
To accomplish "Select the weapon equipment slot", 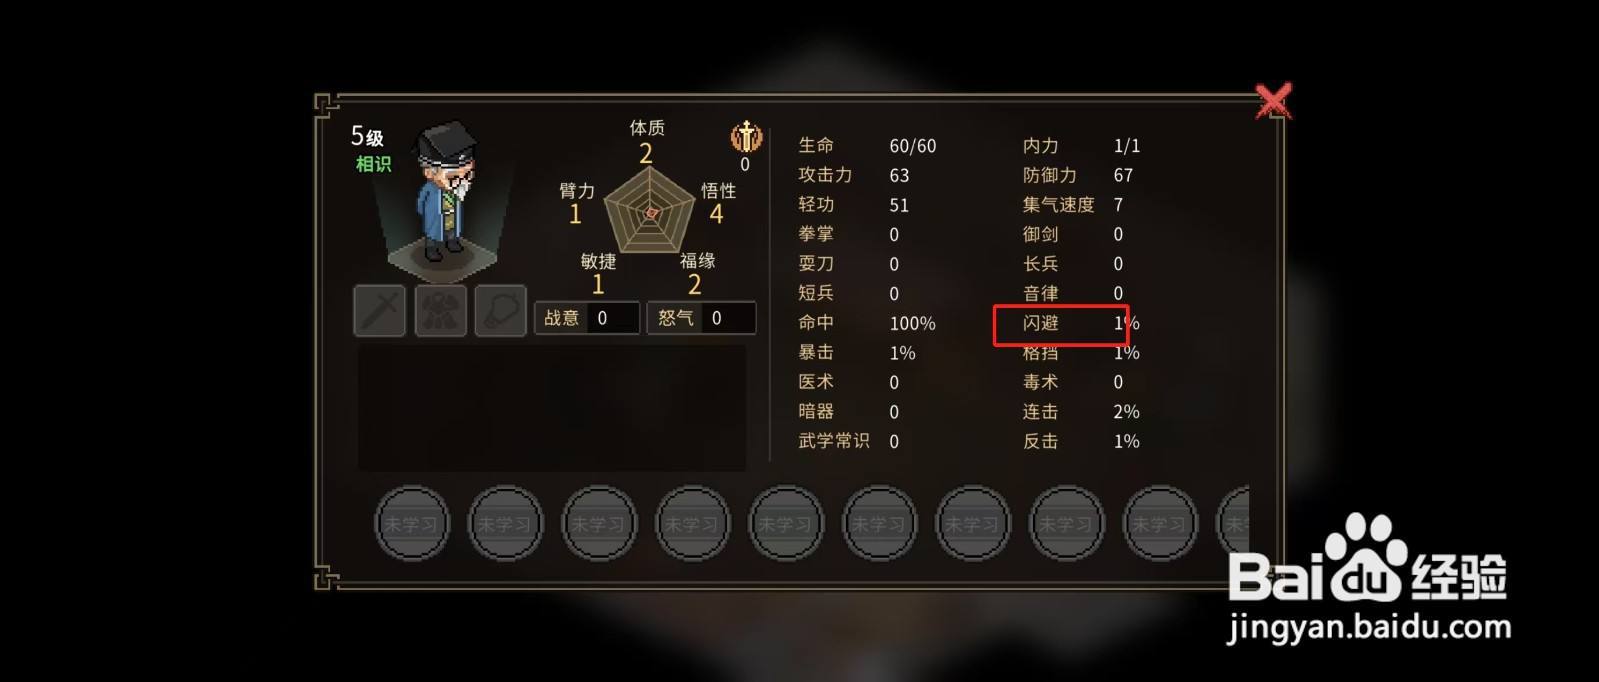I will click(x=380, y=311).
